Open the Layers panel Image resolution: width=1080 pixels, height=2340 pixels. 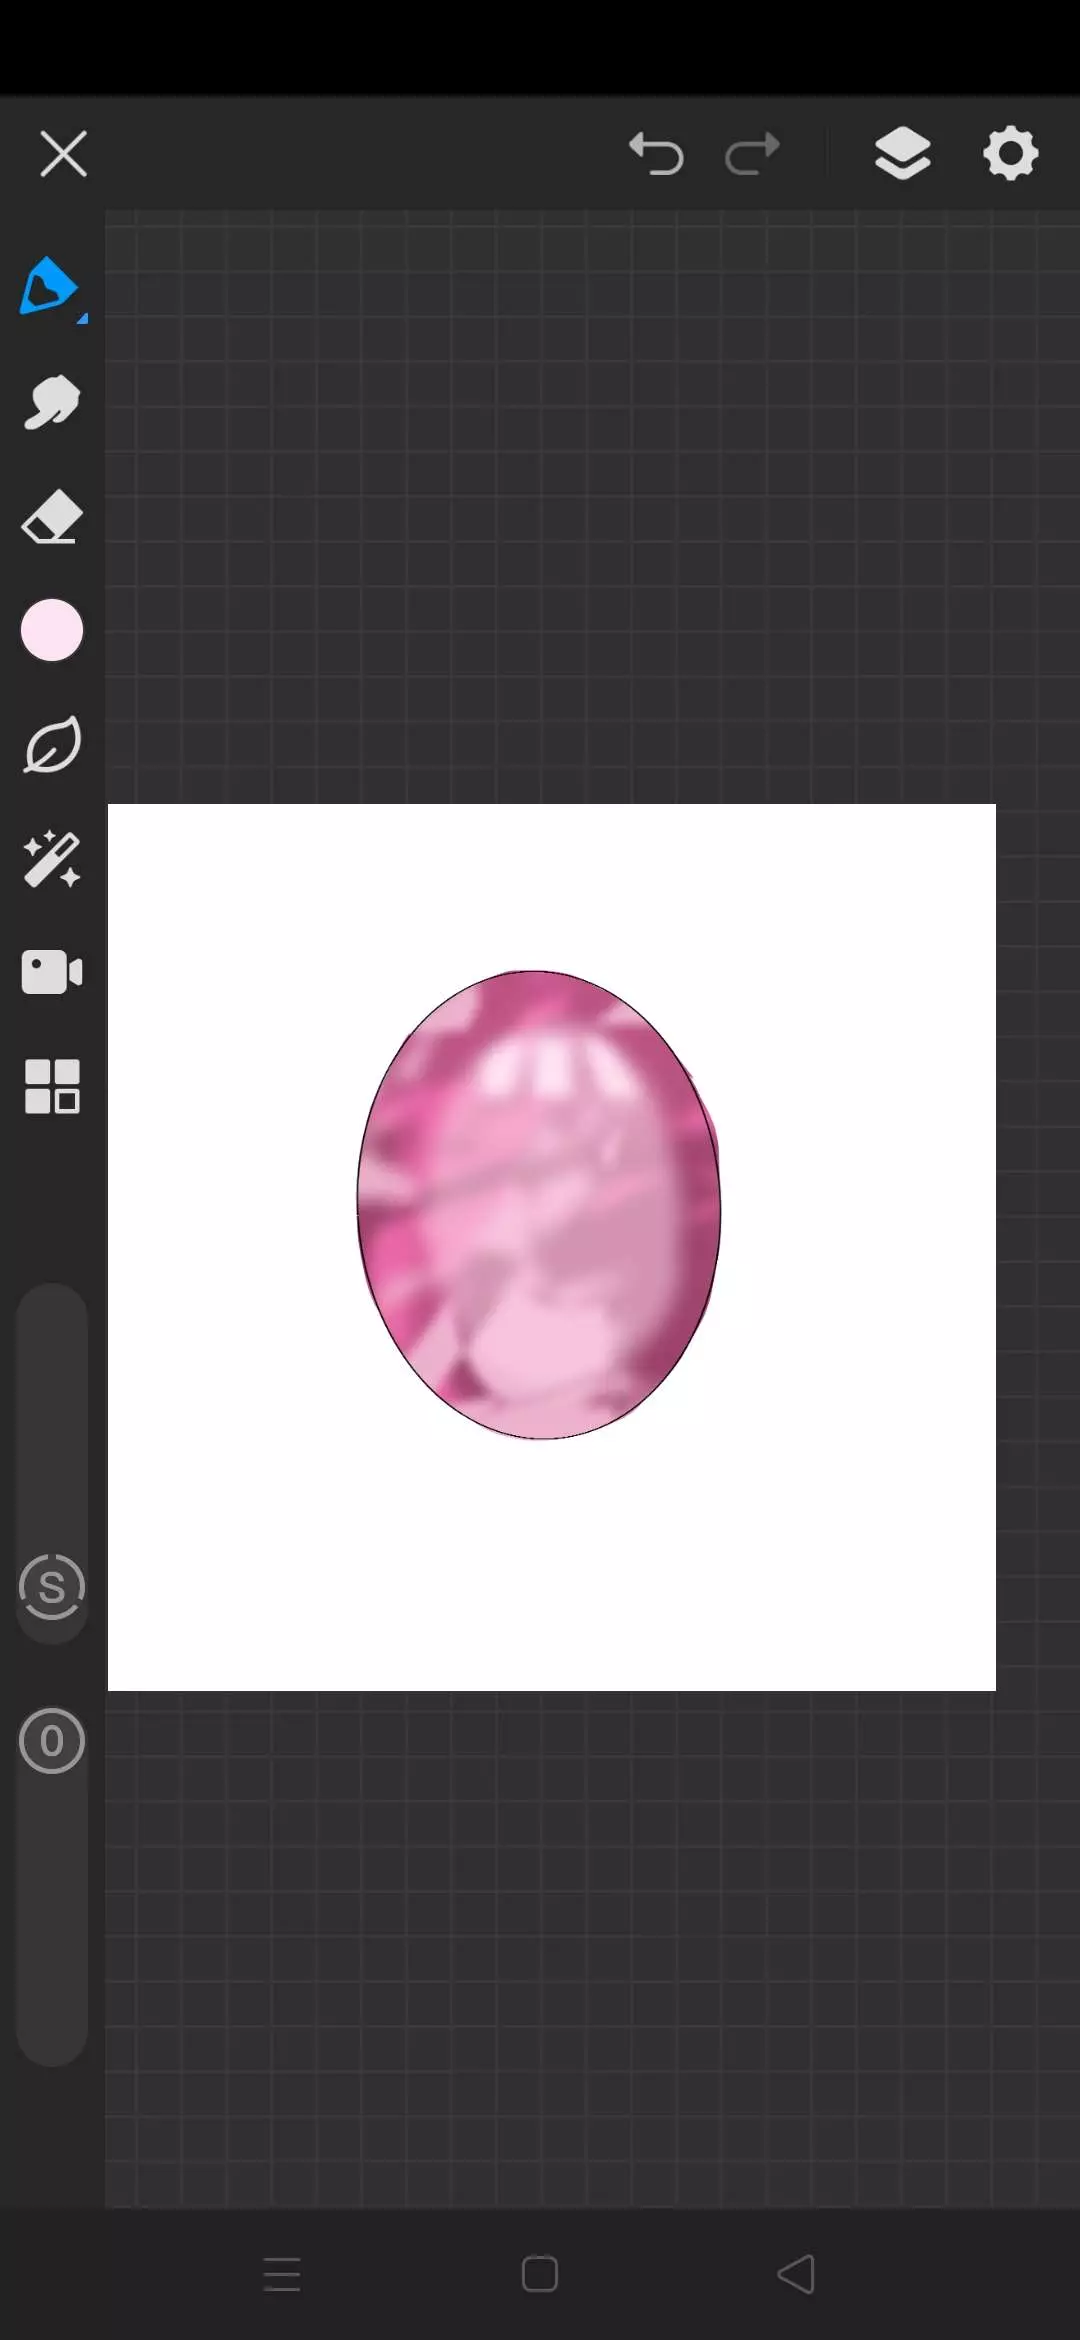tap(903, 154)
